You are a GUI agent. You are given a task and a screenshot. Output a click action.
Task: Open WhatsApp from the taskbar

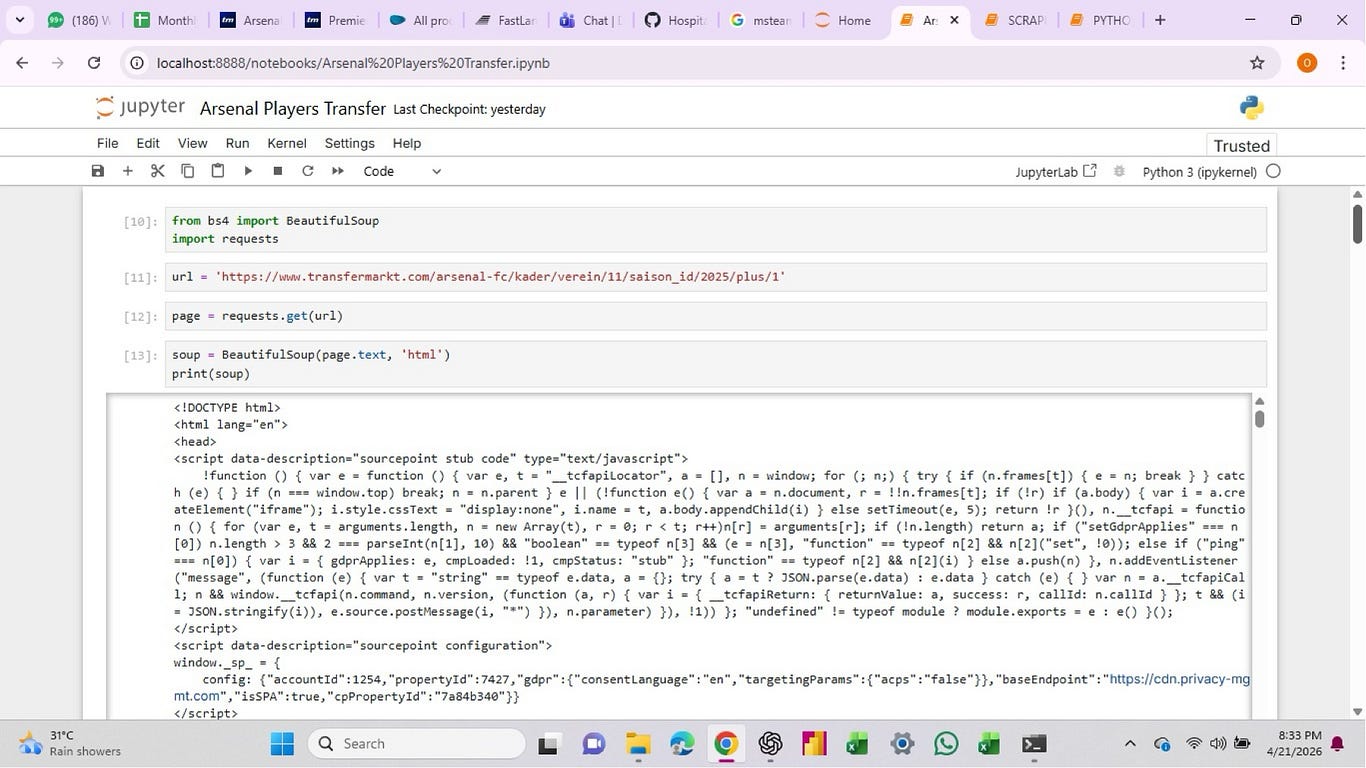[x=946, y=744]
